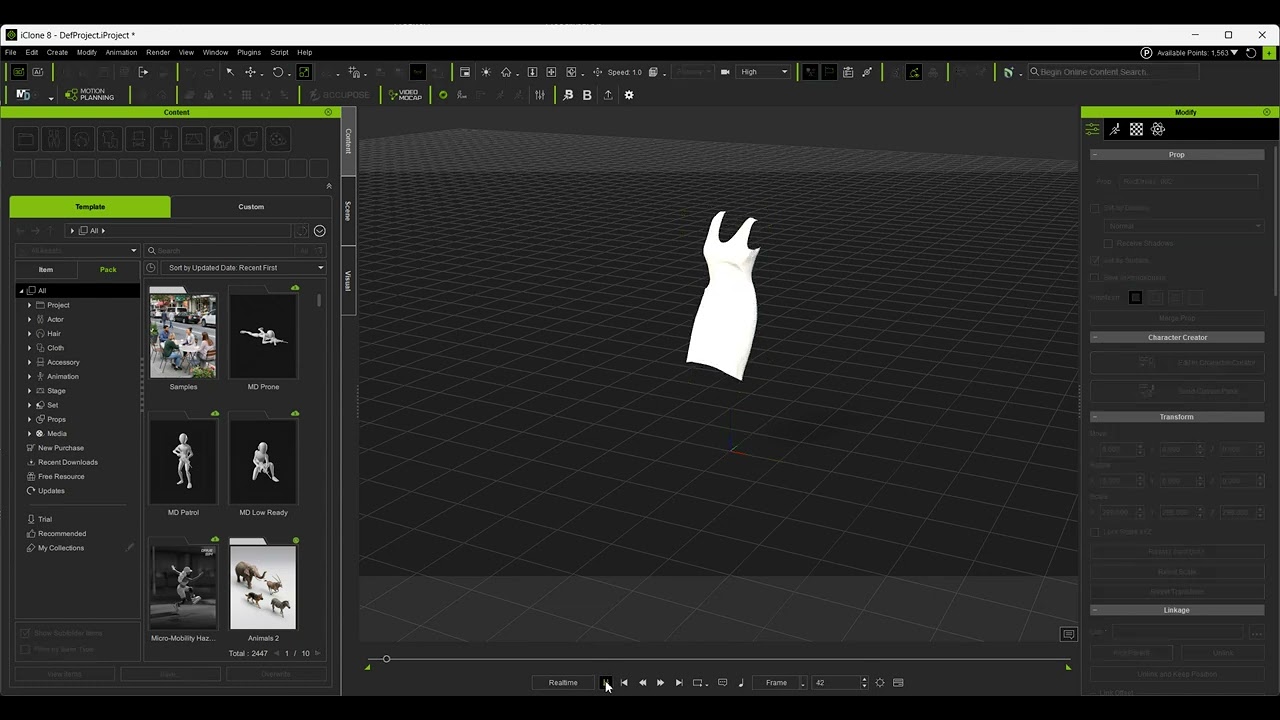This screenshot has height=720, width=1280.
Task: Open the Visual side tab
Action: (348, 281)
